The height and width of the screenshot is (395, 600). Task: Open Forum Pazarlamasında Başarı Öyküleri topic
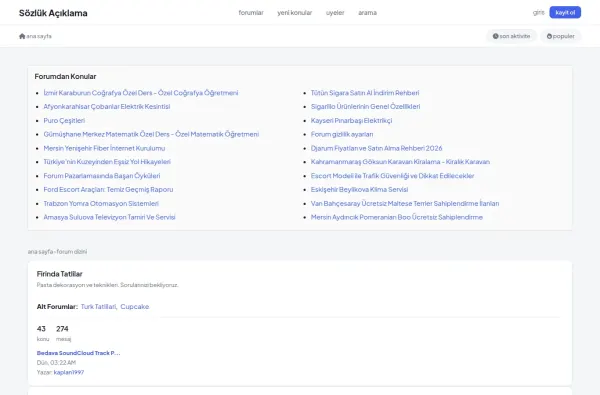tap(102, 176)
